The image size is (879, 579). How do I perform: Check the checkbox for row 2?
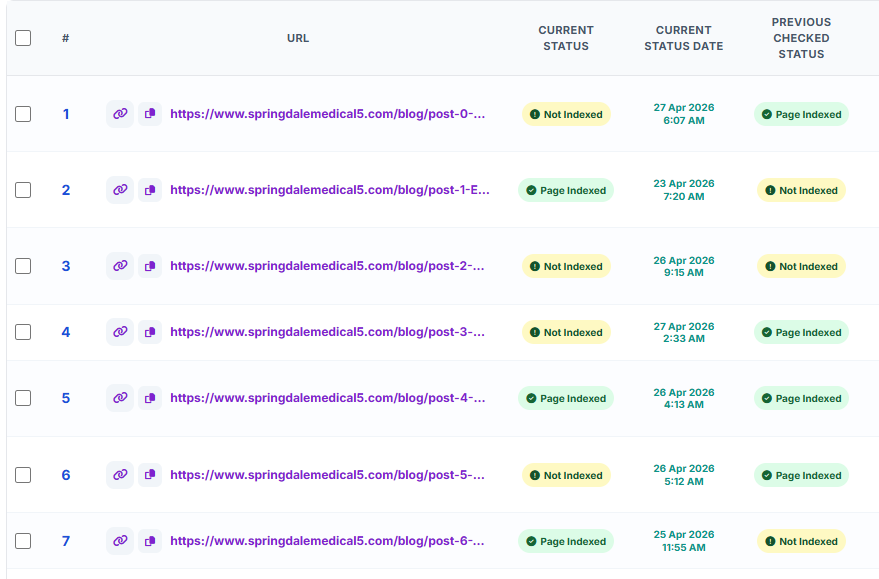(x=23, y=190)
